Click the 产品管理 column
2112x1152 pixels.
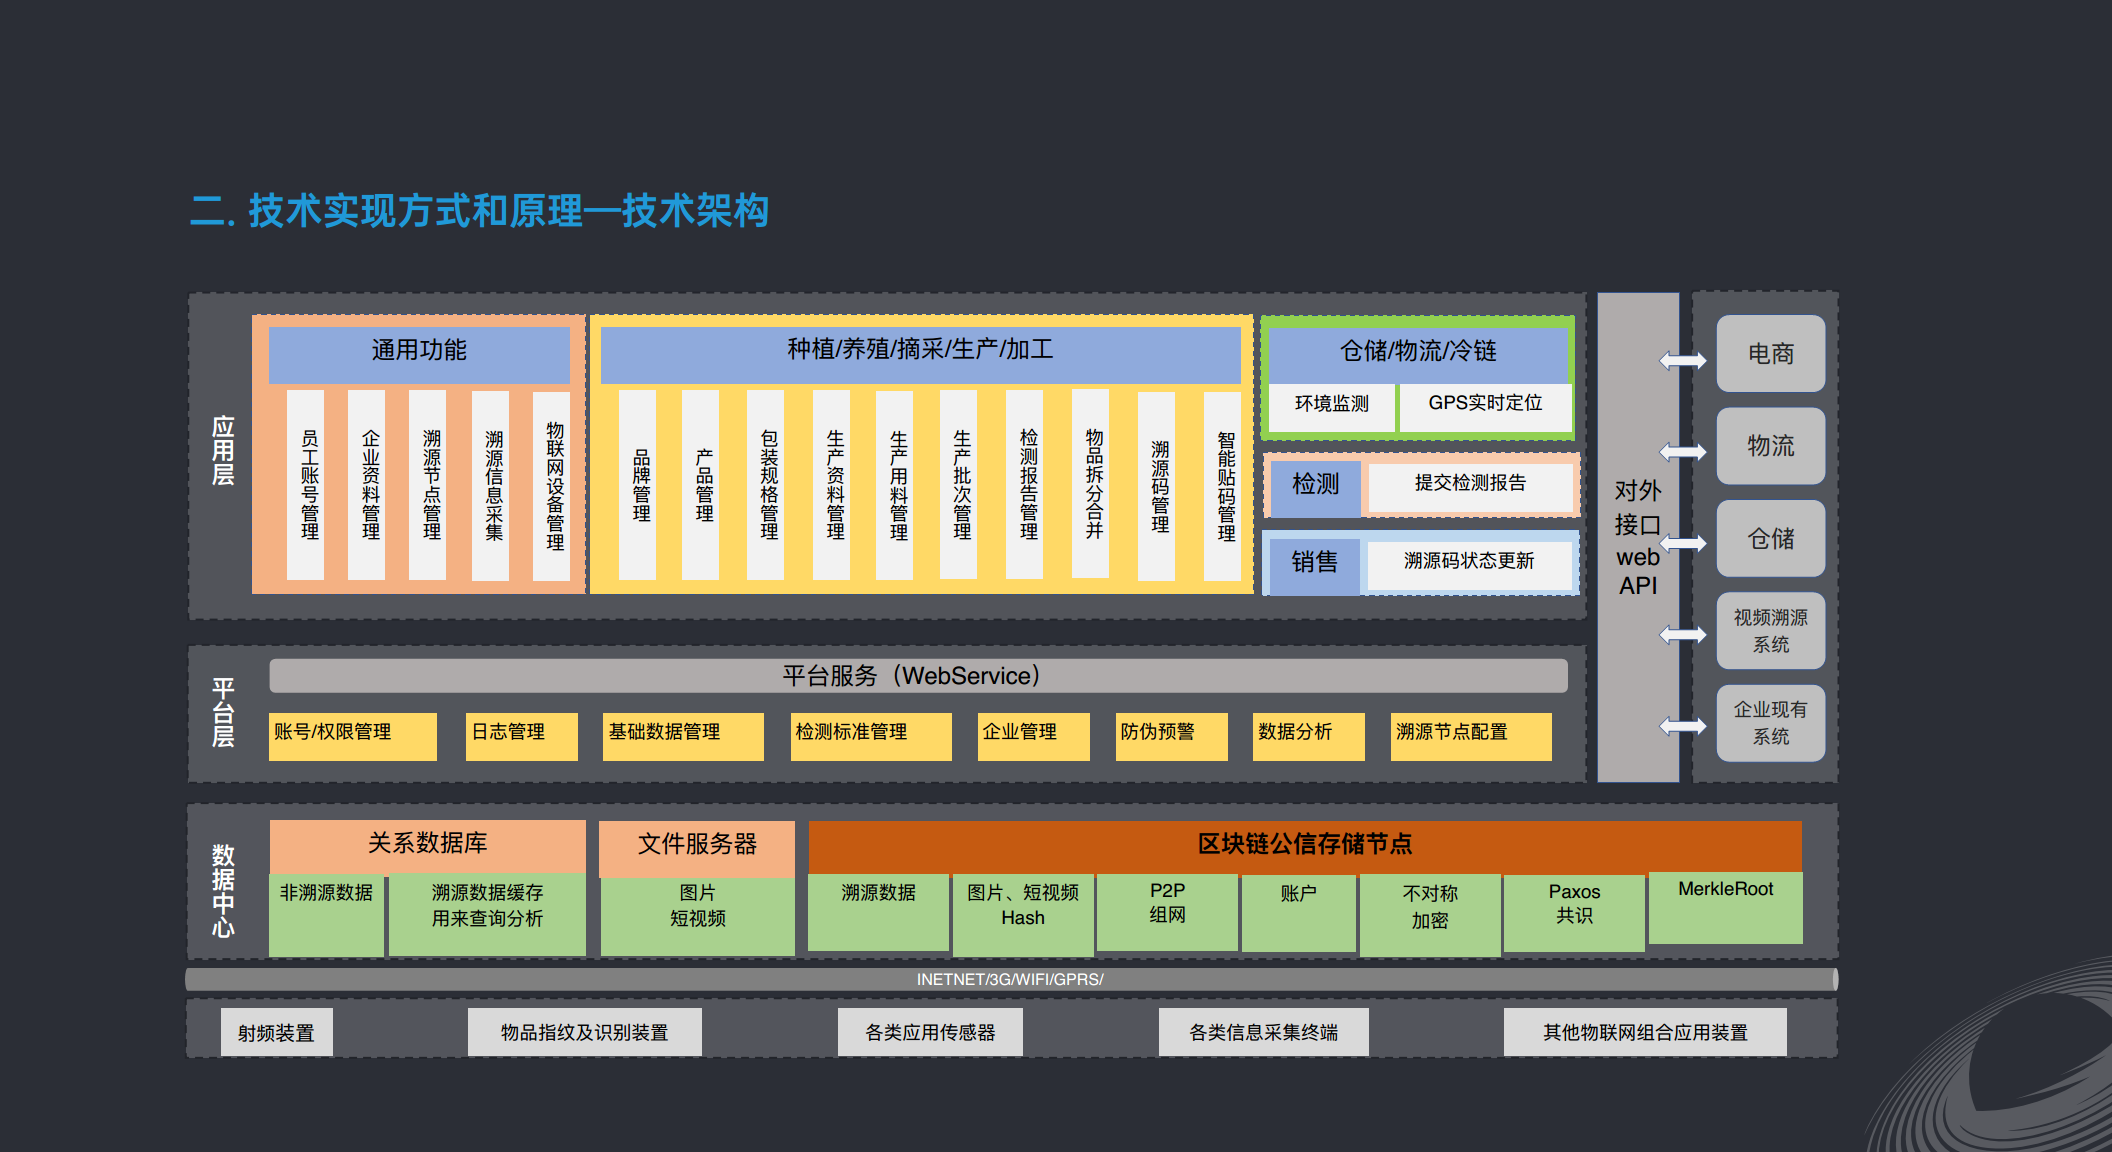pyautogui.click(x=700, y=485)
